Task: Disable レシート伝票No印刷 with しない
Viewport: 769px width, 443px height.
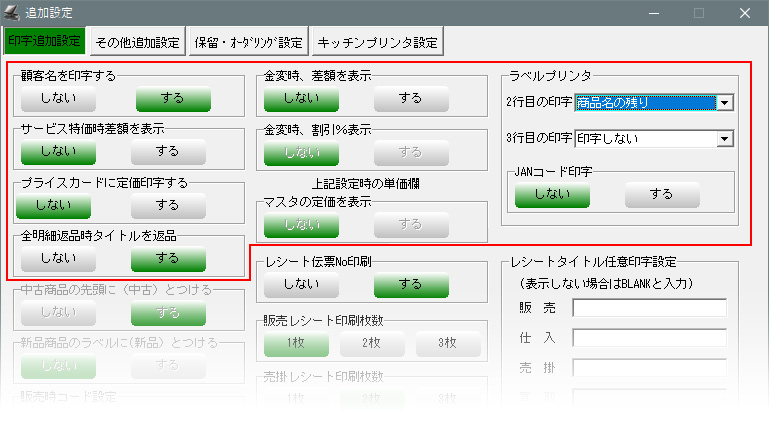Action: point(301,286)
